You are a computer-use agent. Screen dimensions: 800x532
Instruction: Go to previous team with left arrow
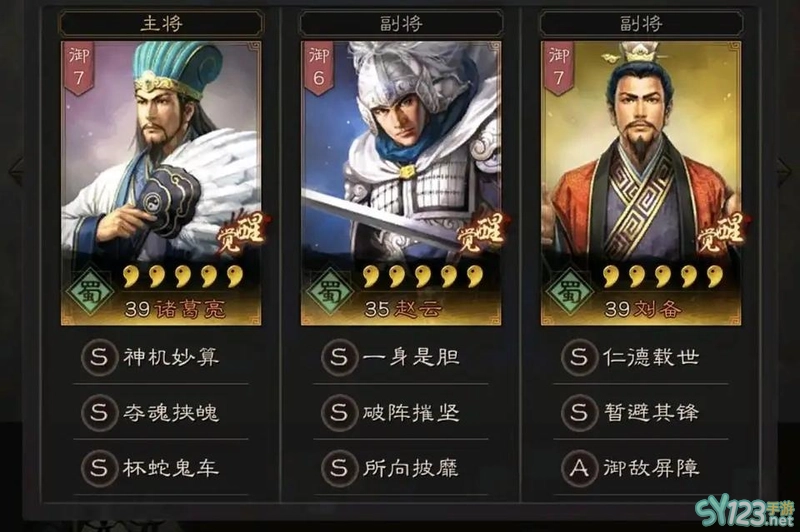coord(15,171)
